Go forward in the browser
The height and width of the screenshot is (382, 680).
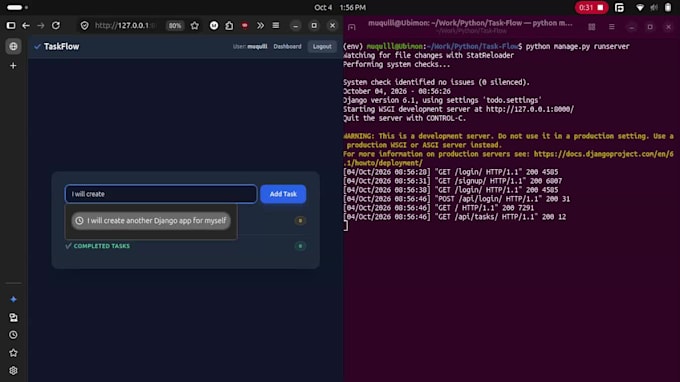coord(41,26)
